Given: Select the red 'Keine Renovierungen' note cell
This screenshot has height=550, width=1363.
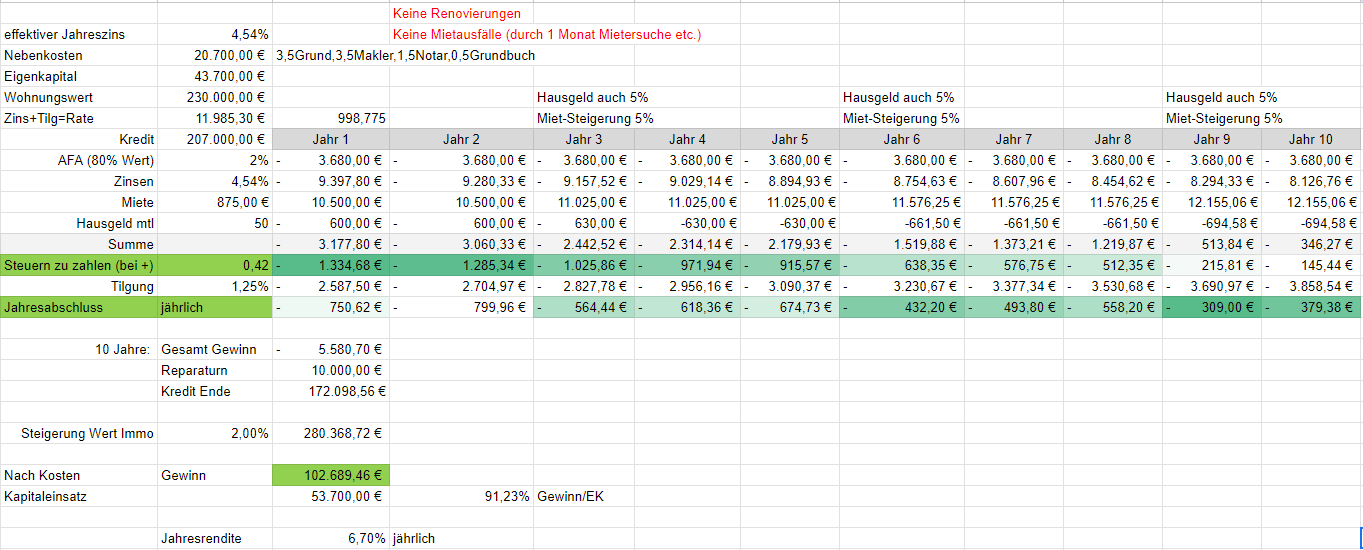Looking at the screenshot, I should click(457, 14).
